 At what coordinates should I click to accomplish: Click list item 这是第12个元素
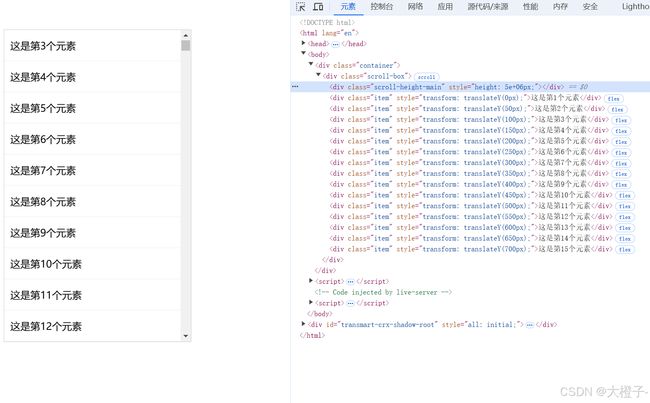click(92, 326)
